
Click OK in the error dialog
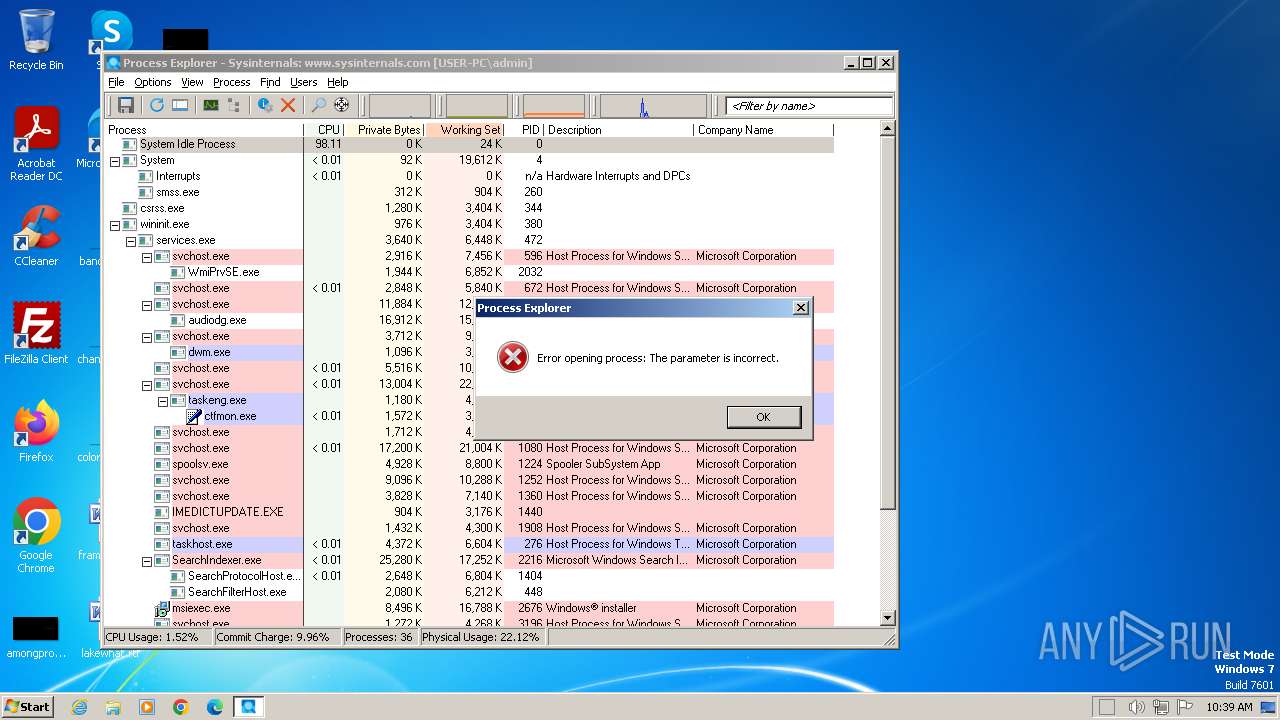coord(764,417)
